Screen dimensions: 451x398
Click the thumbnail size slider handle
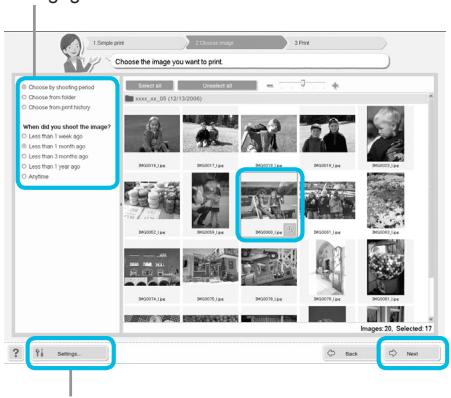click(303, 83)
